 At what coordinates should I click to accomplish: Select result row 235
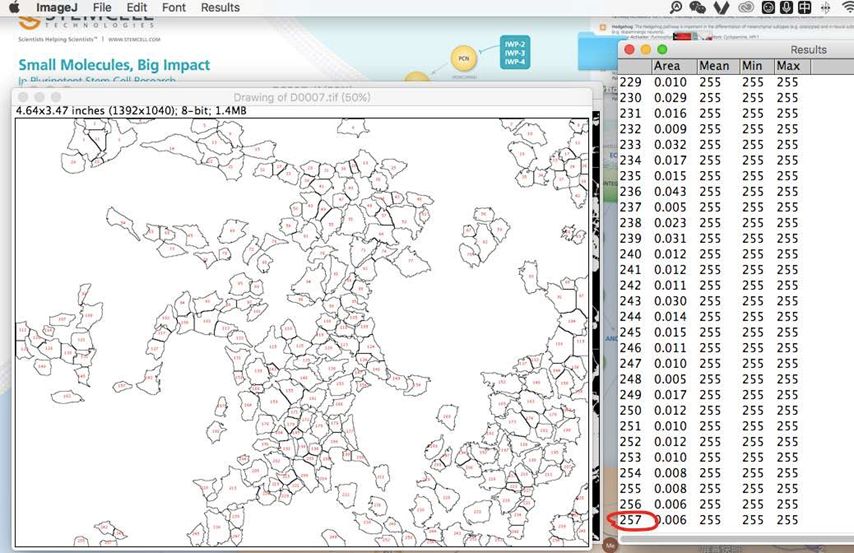click(x=735, y=176)
